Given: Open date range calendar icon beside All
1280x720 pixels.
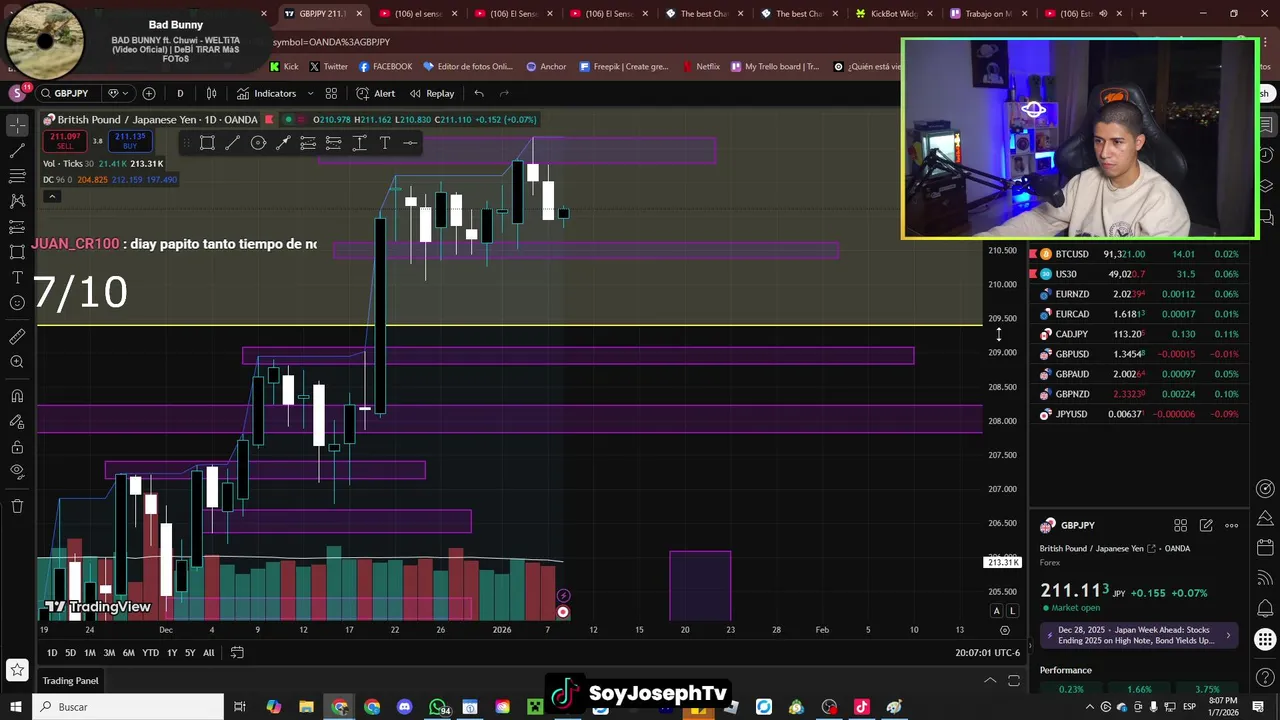Looking at the screenshot, I should coord(237,653).
